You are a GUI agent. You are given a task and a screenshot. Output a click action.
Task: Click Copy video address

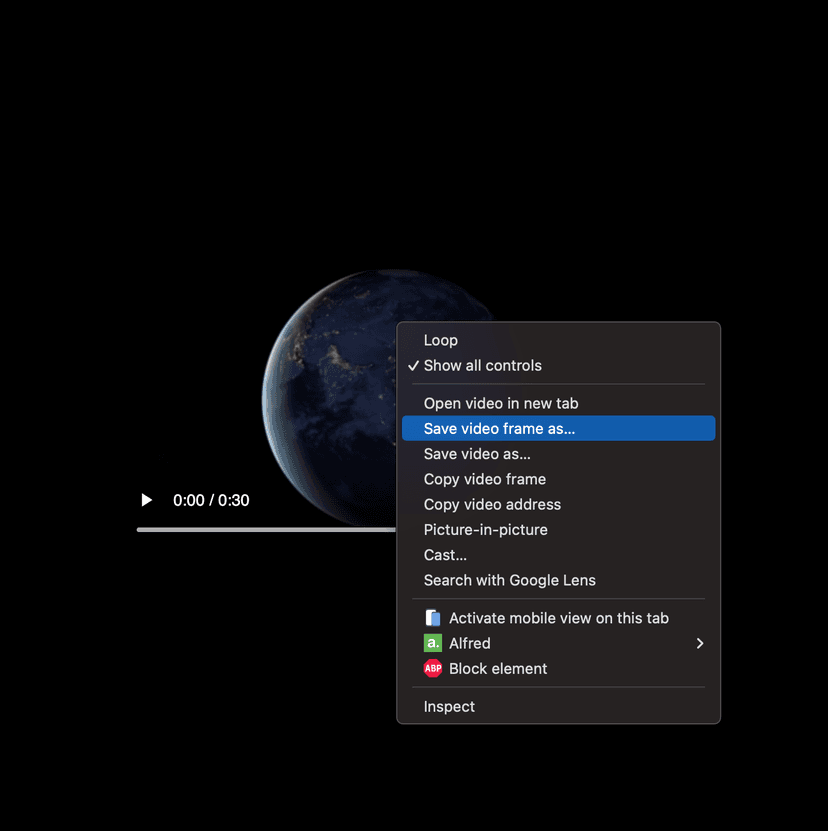tap(492, 504)
